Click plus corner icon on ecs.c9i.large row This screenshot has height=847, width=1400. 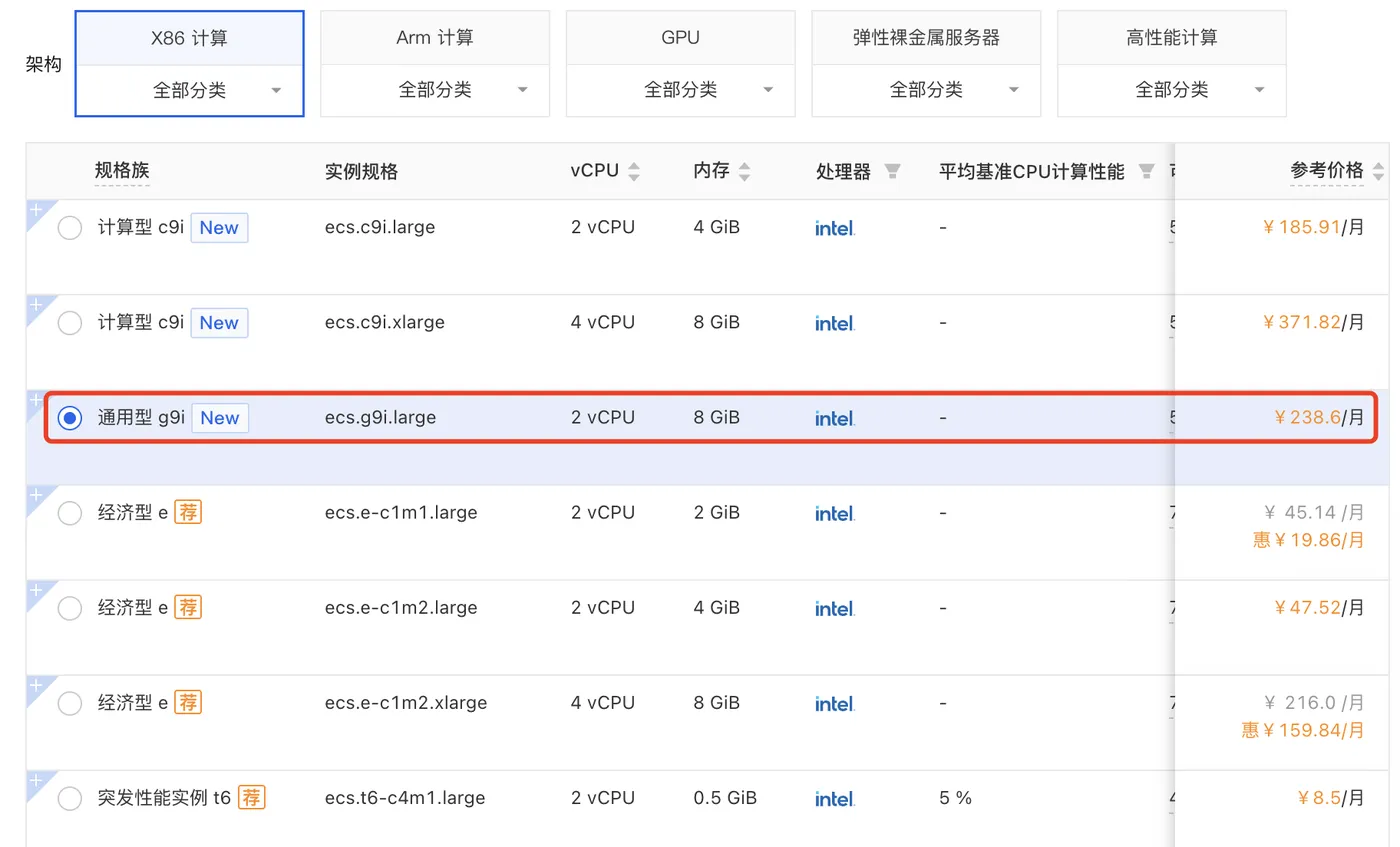35,209
